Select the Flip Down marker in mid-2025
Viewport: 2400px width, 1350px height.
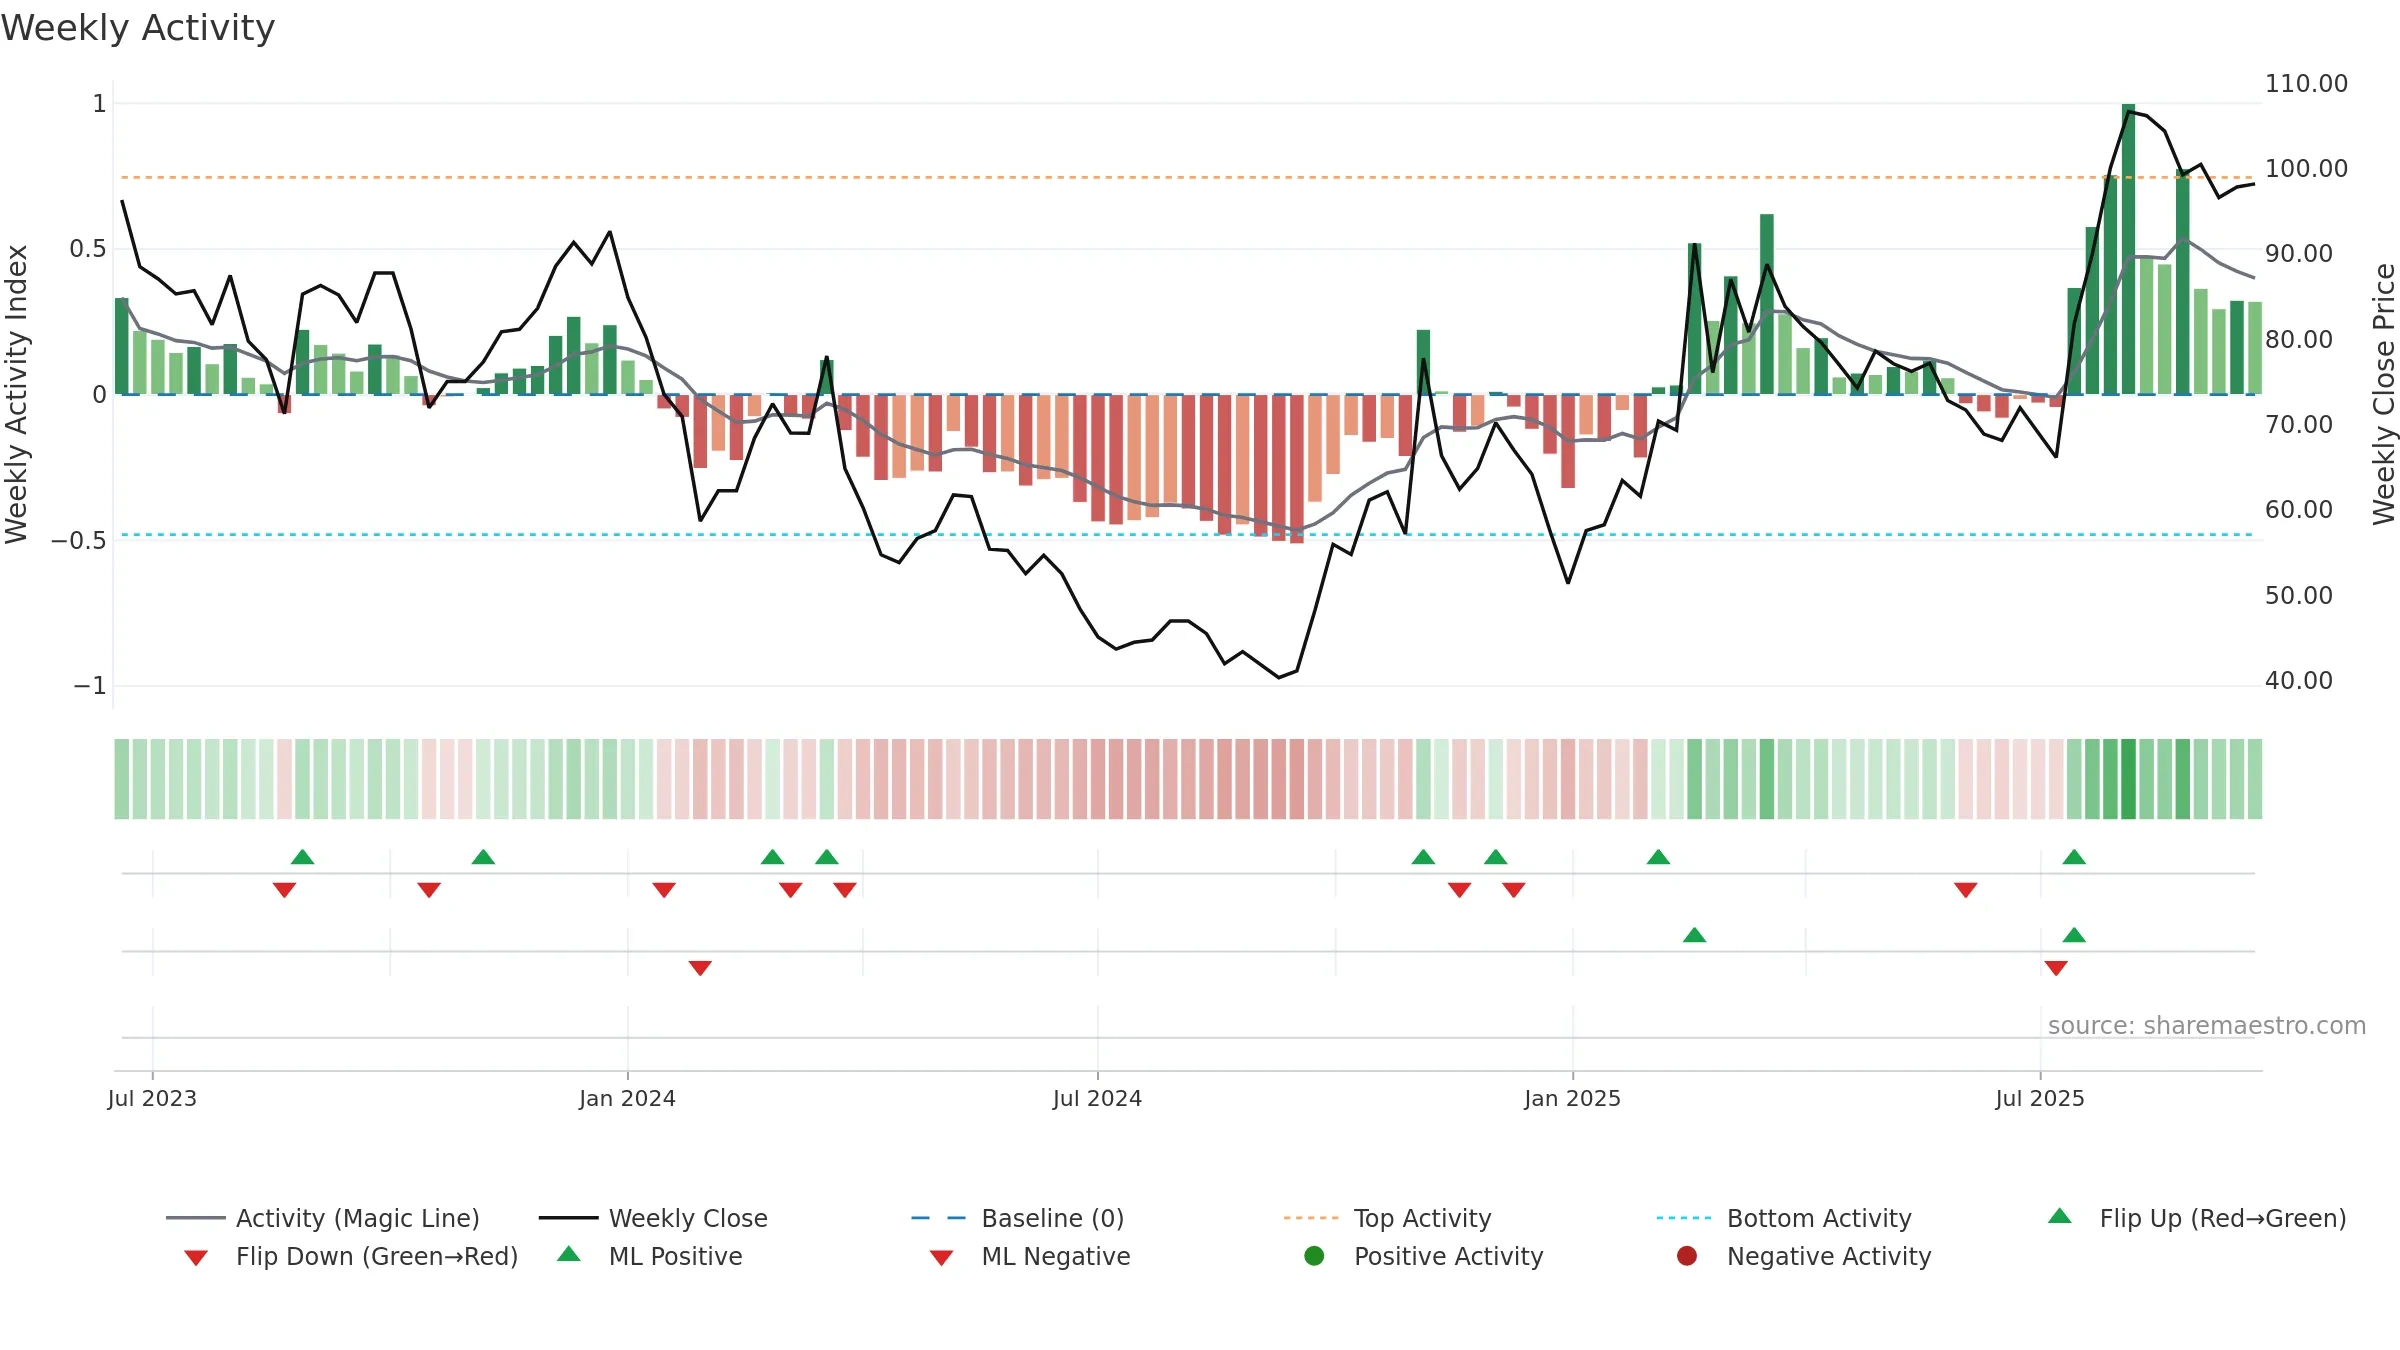[x=1965, y=889]
